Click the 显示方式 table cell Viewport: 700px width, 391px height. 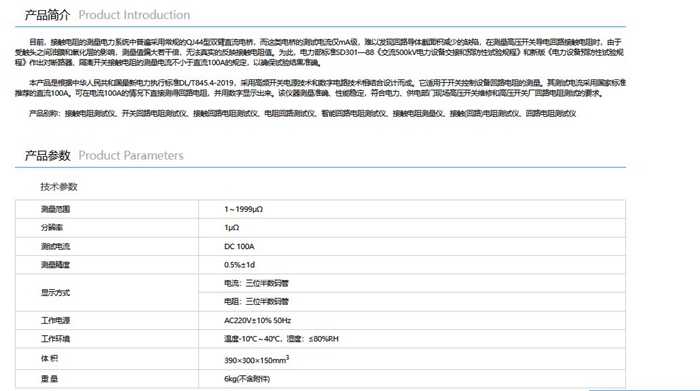[x=107, y=292]
